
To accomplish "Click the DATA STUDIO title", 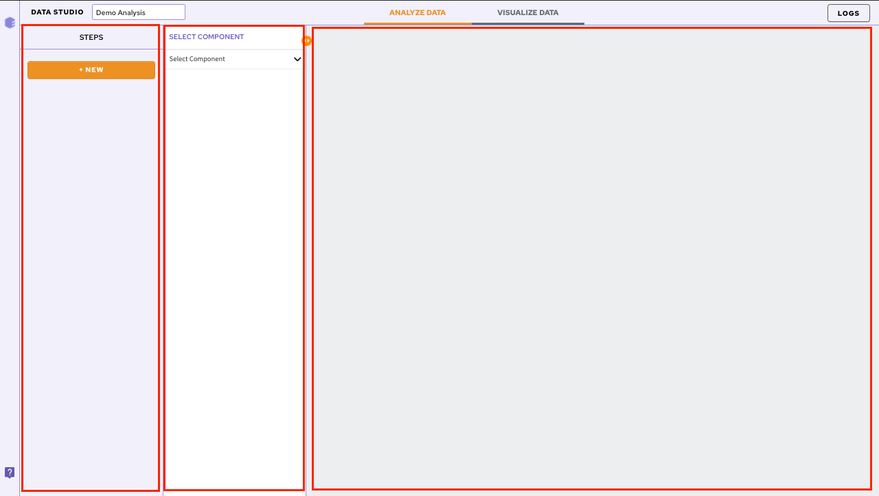I will pyautogui.click(x=57, y=12).
